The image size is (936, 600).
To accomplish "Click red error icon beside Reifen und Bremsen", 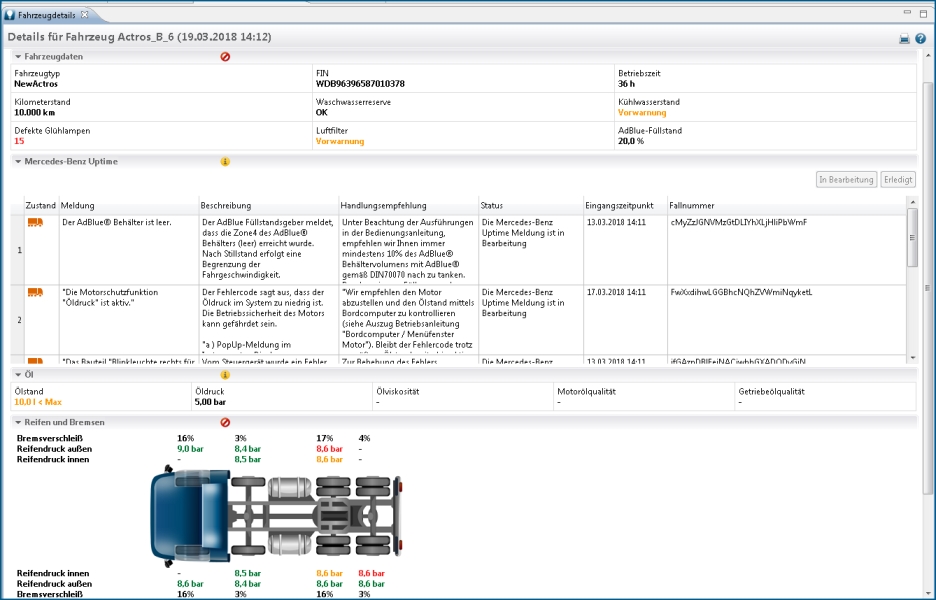I will tap(225, 423).
